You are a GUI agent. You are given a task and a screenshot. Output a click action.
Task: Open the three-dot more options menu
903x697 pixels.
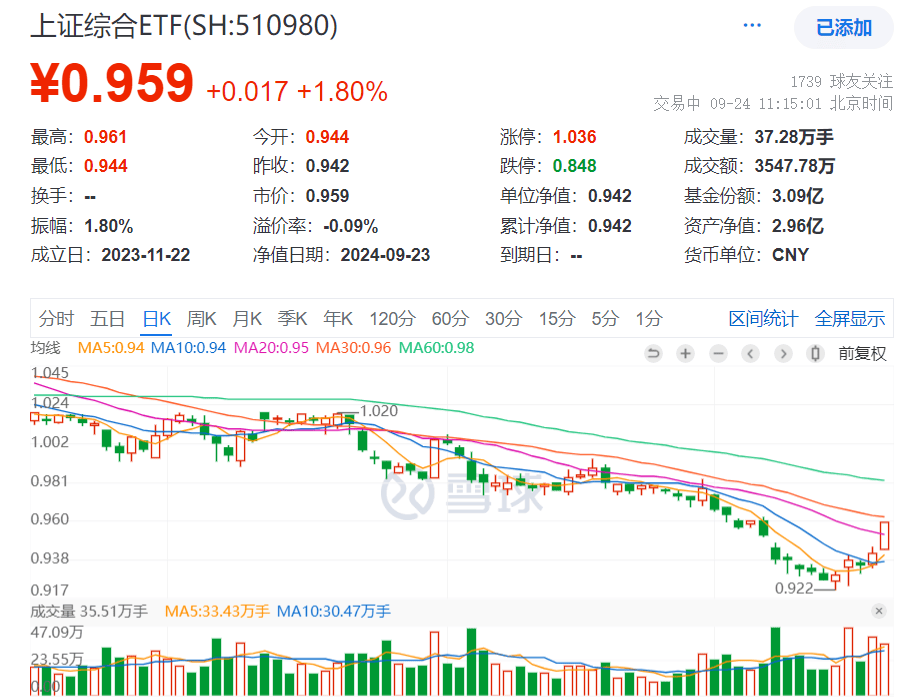(x=754, y=27)
